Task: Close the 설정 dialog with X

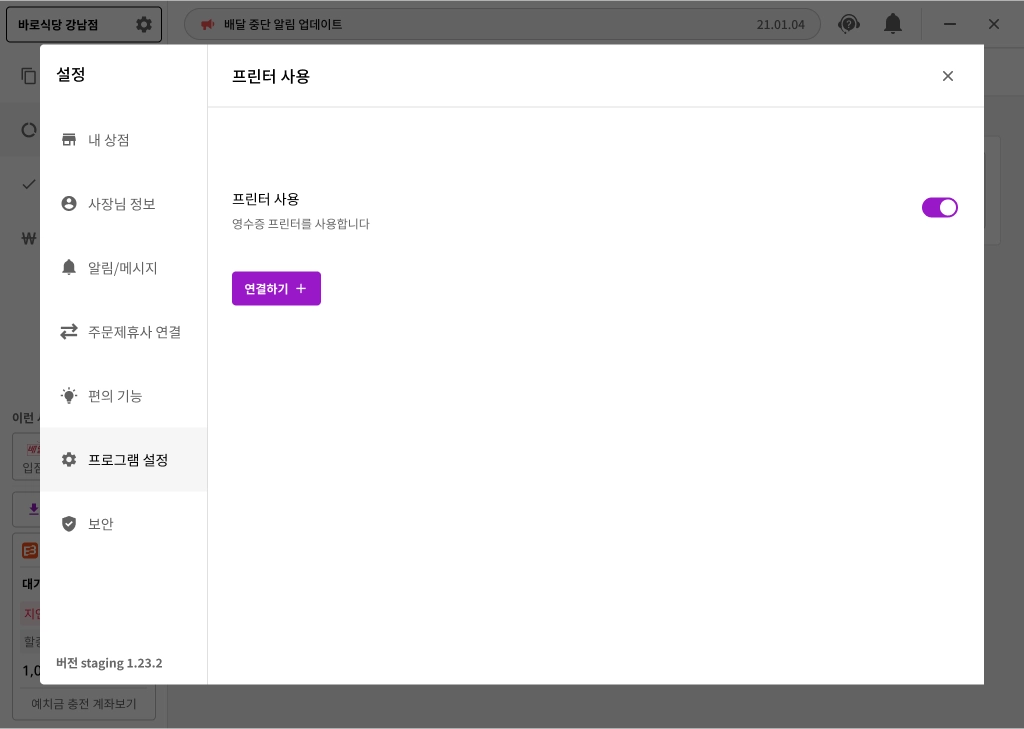Action: [948, 76]
